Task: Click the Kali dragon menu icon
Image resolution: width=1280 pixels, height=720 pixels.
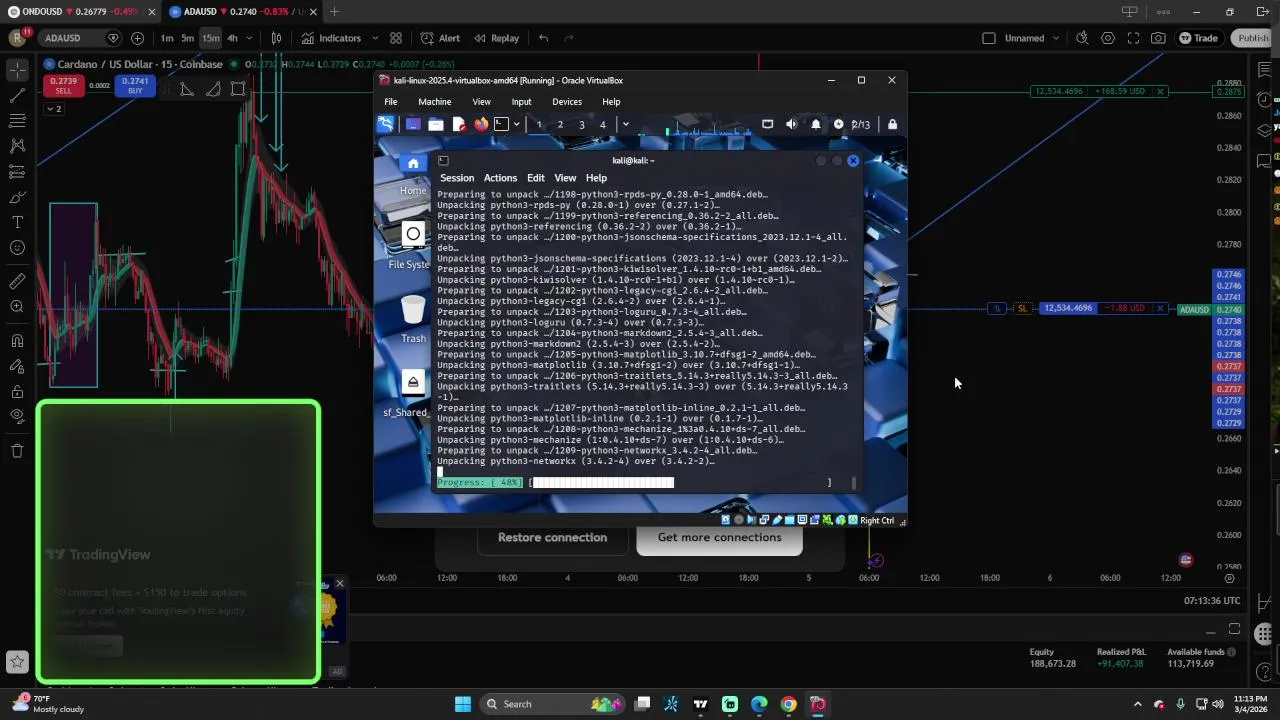Action: click(x=385, y=124)
